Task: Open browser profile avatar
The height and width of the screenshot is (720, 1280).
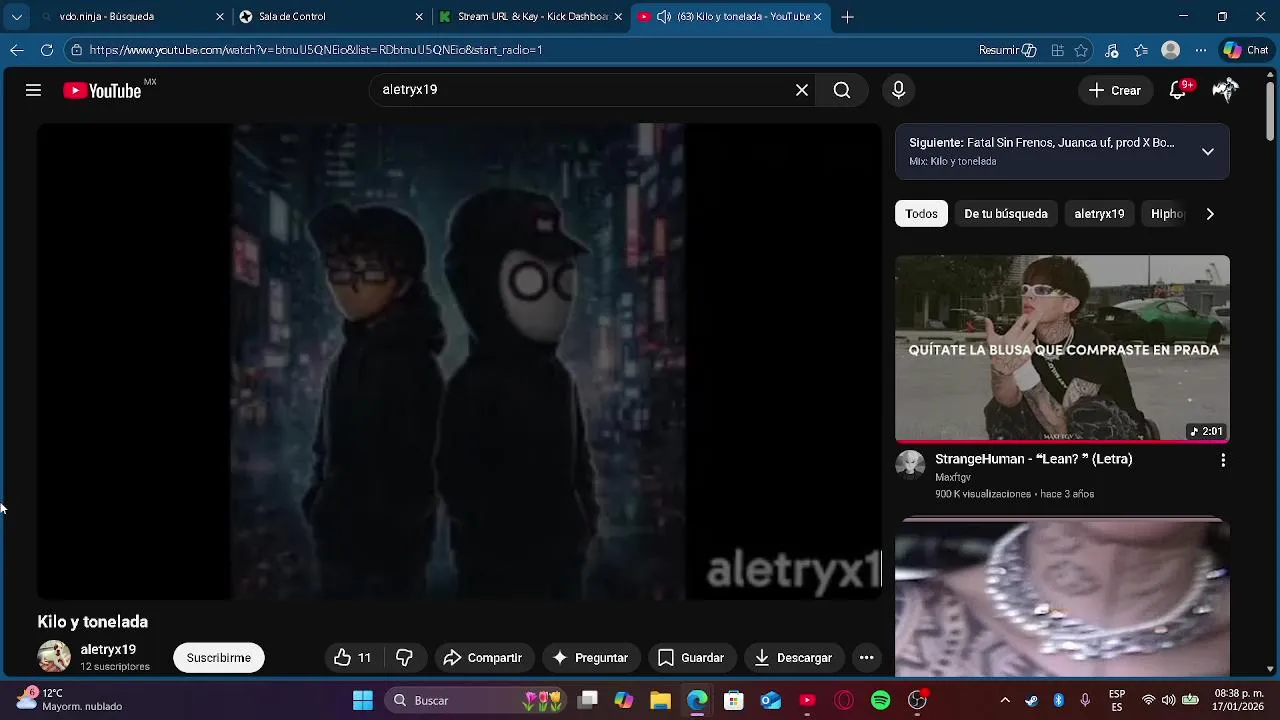Action: [x=1171, y=50]
